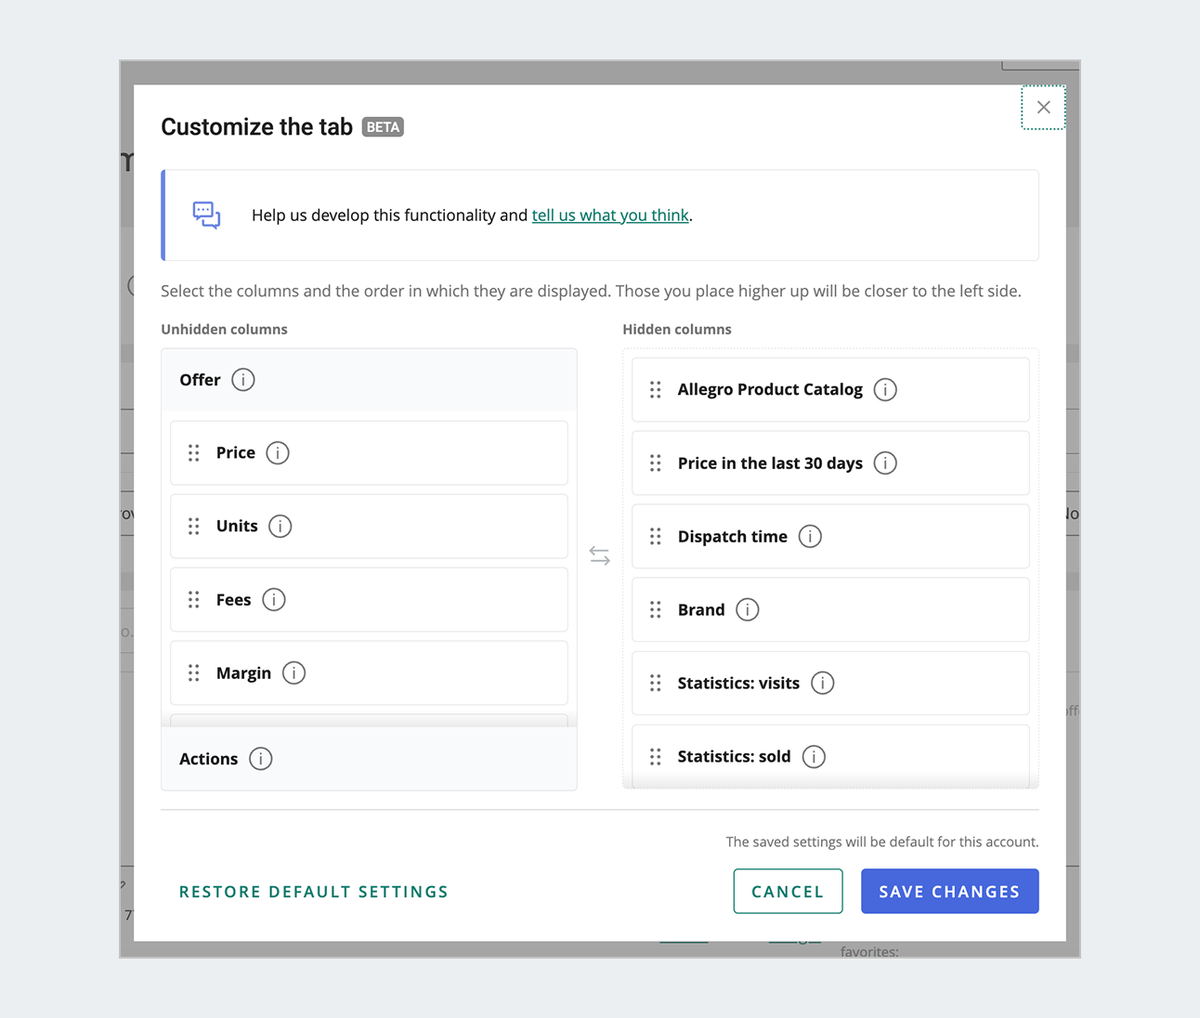Viewport: 1200px width, 1018px height.
Task: Click the info icon next to Actions
Action: tap(260, 758)
